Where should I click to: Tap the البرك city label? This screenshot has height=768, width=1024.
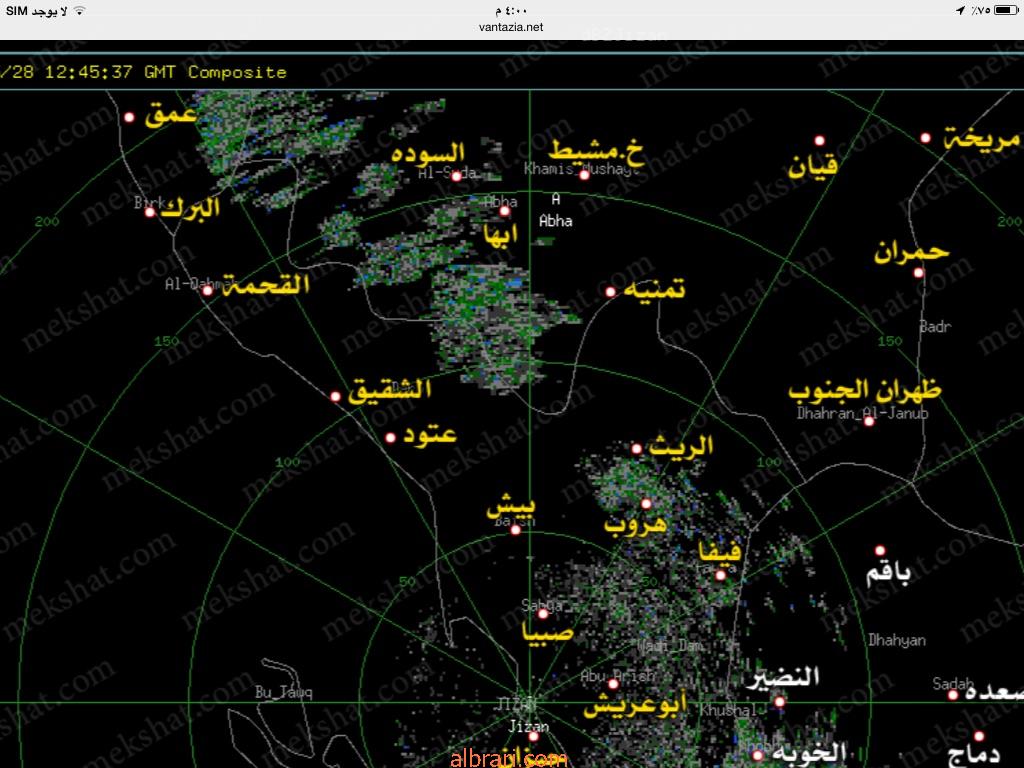190,208
